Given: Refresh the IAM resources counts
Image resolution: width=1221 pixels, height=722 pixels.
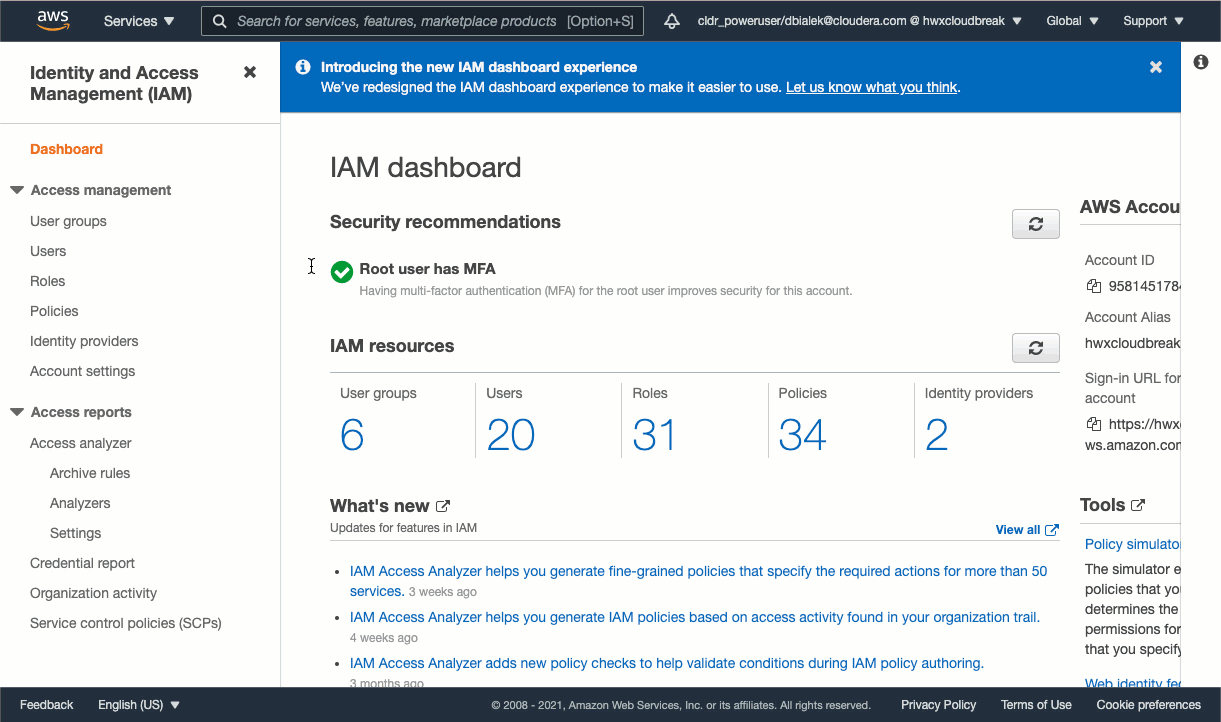Looking at the screenshot, I should pyautogui.click(x=1035, y=348).
